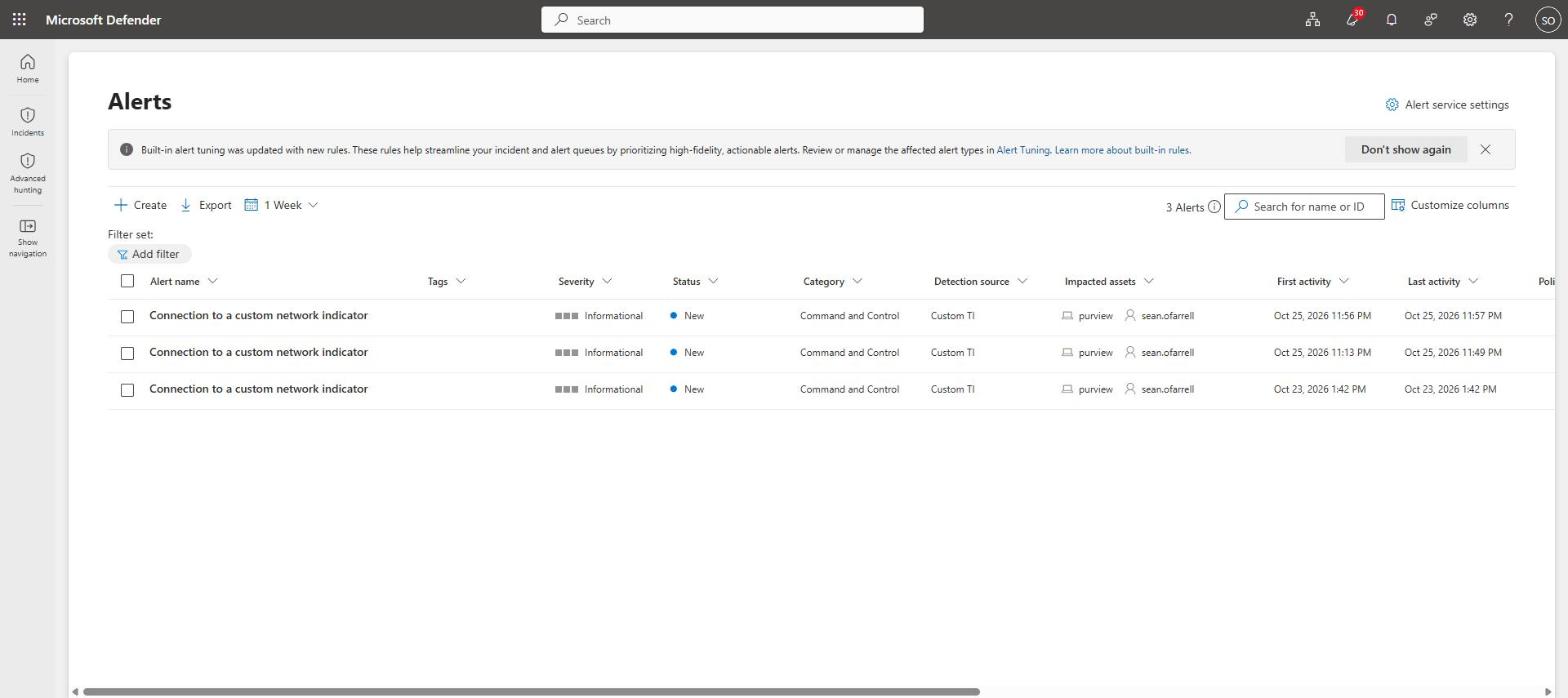Select all alerts header checkbox
1568x698 pixels.
pos(127,281)
